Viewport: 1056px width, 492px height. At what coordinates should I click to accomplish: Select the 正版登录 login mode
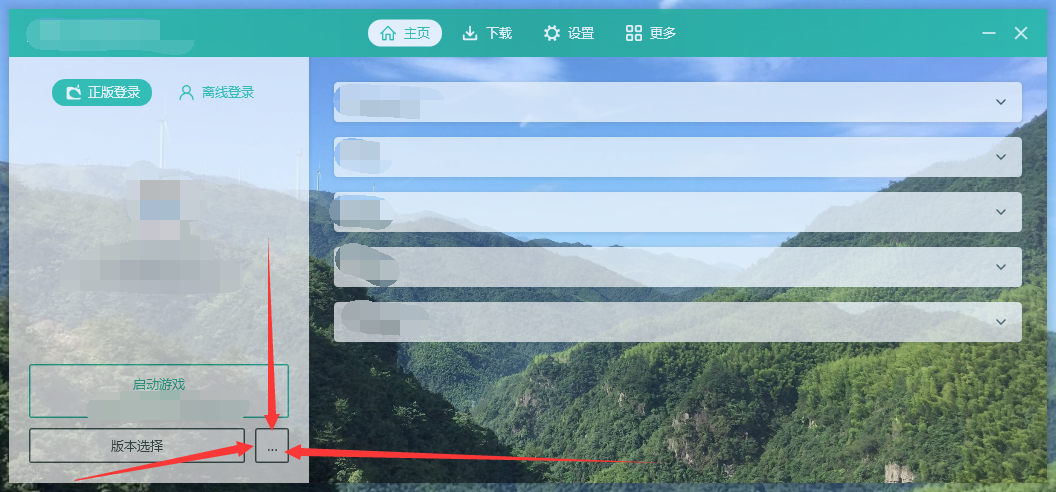[x=102, y=92]
